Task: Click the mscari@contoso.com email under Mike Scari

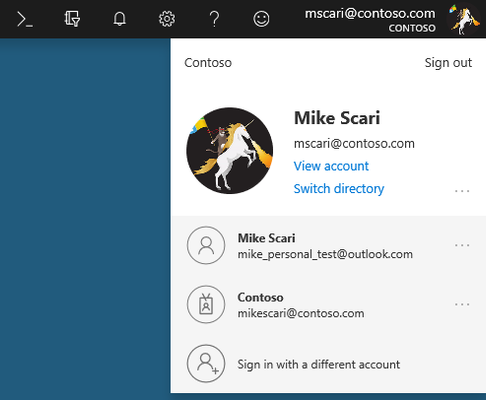Action: [354, 144]
